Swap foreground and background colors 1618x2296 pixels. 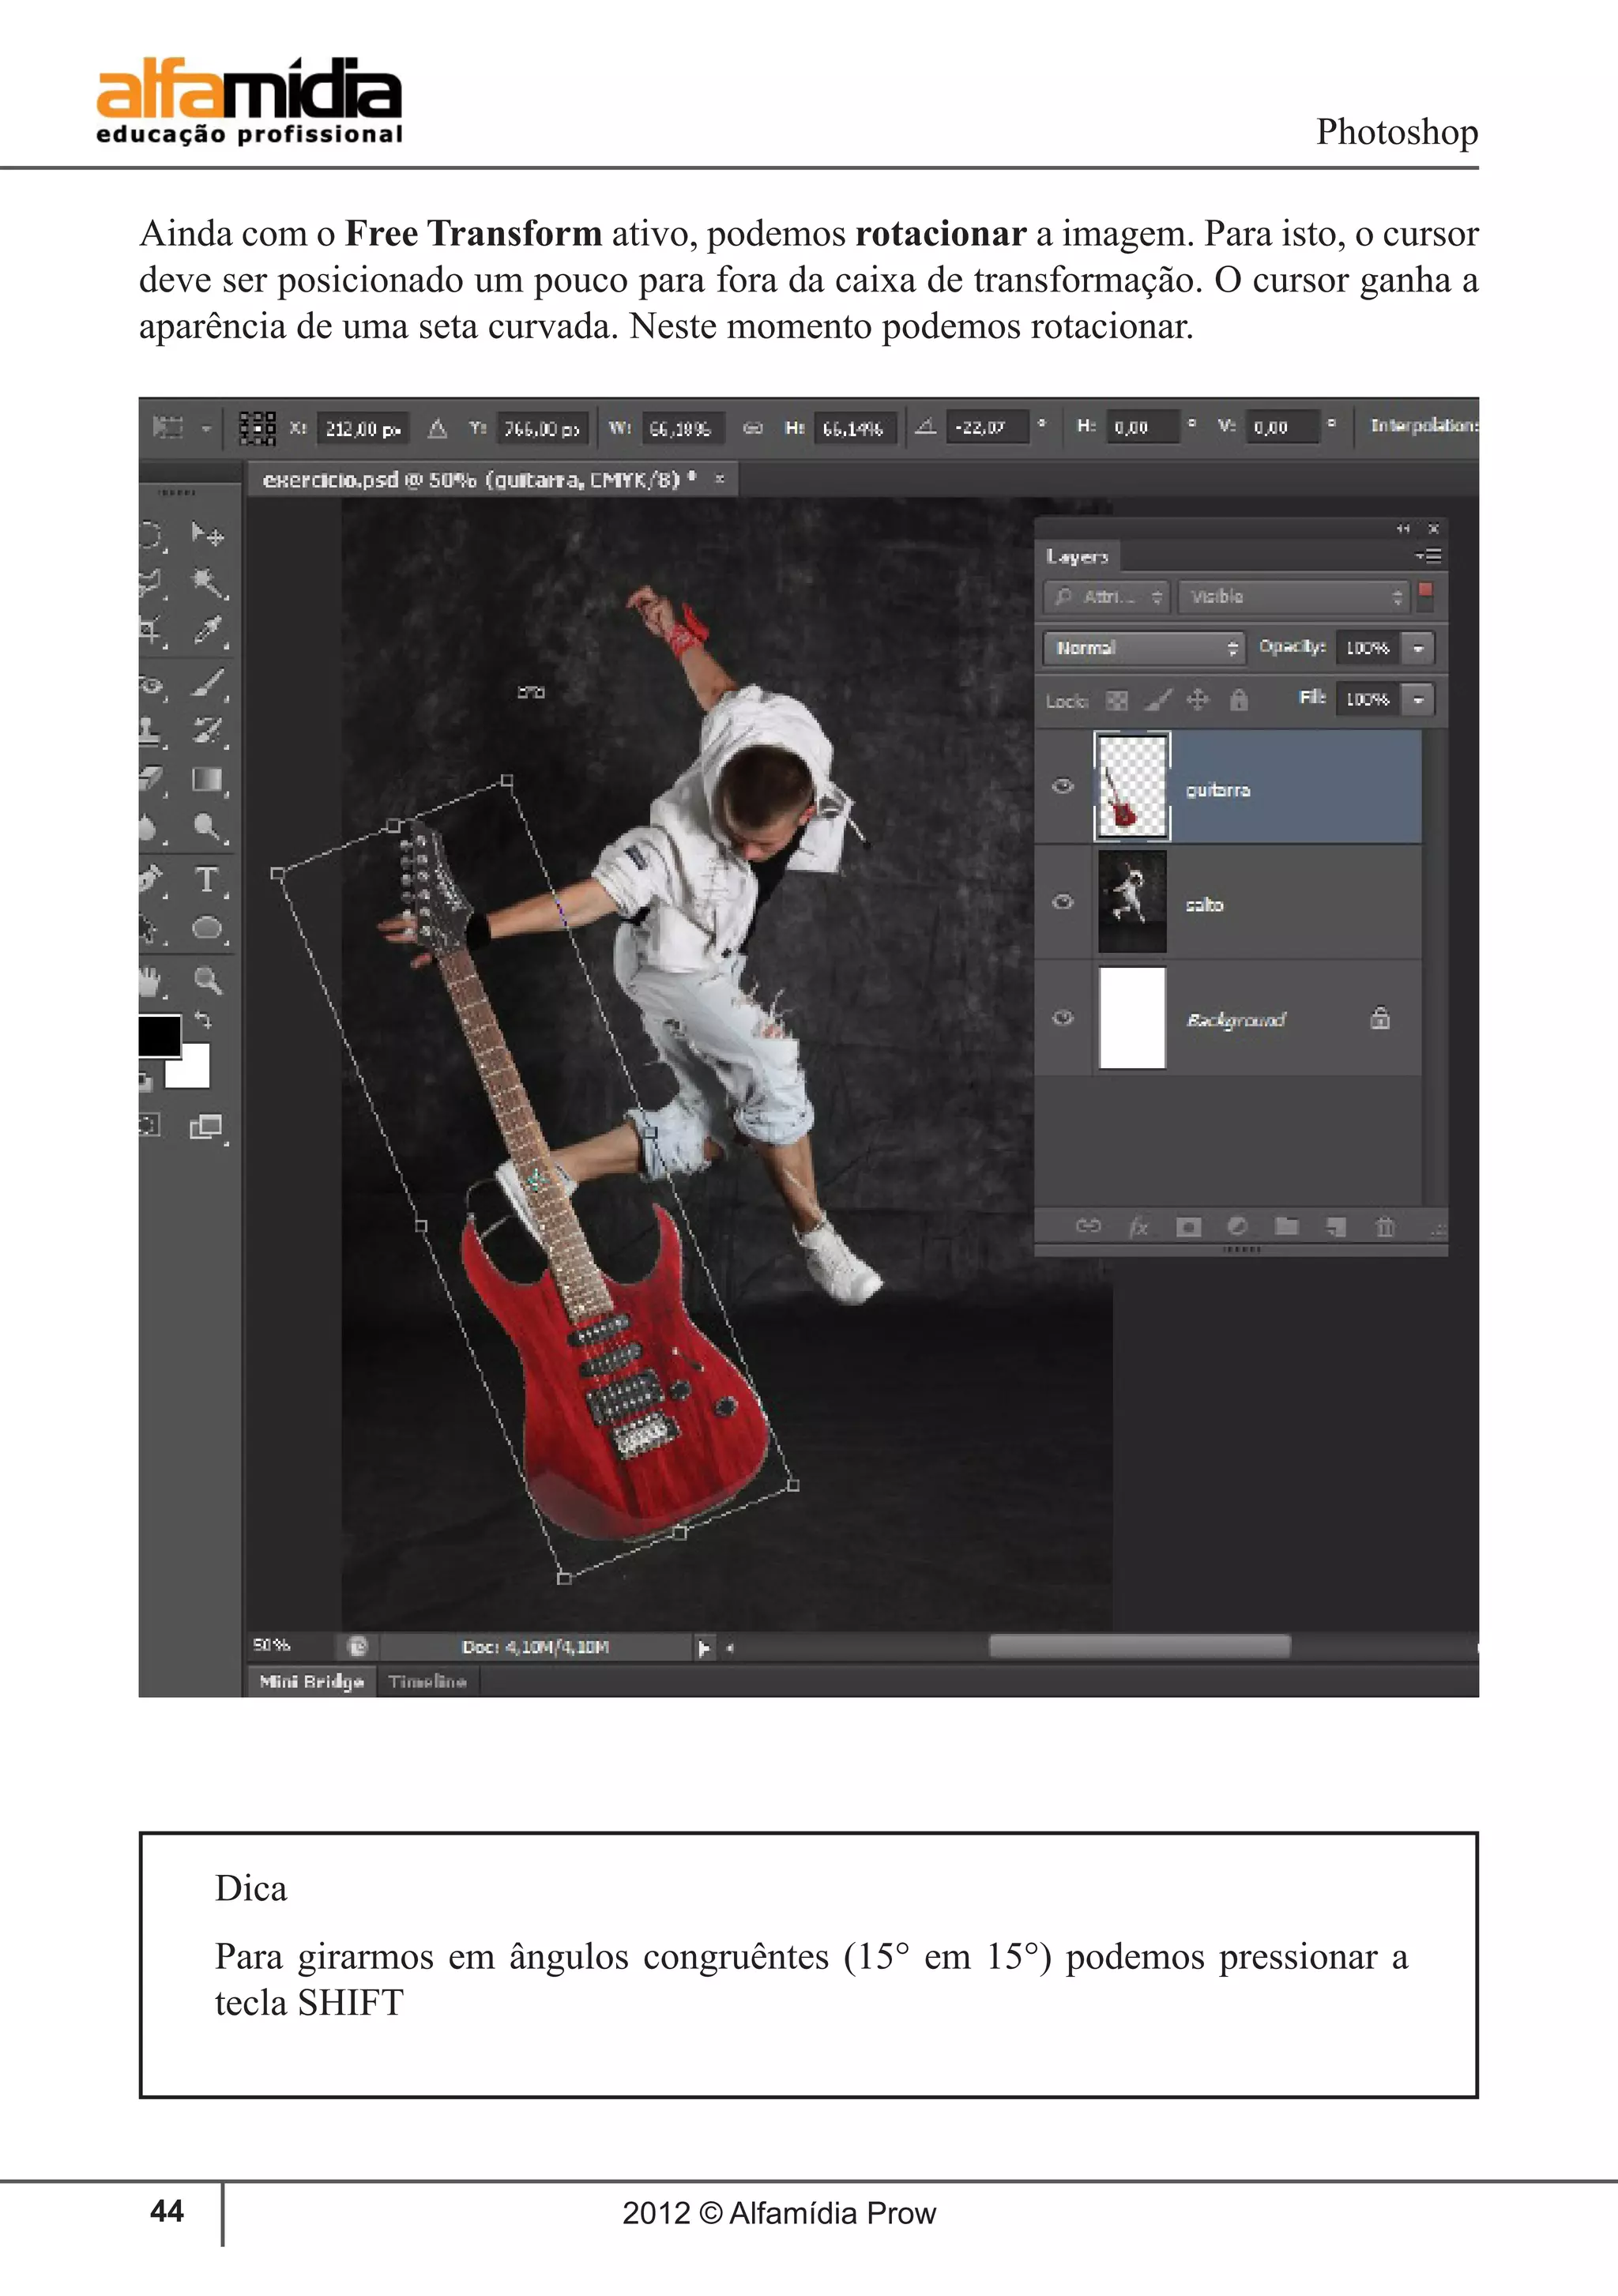203,1021
